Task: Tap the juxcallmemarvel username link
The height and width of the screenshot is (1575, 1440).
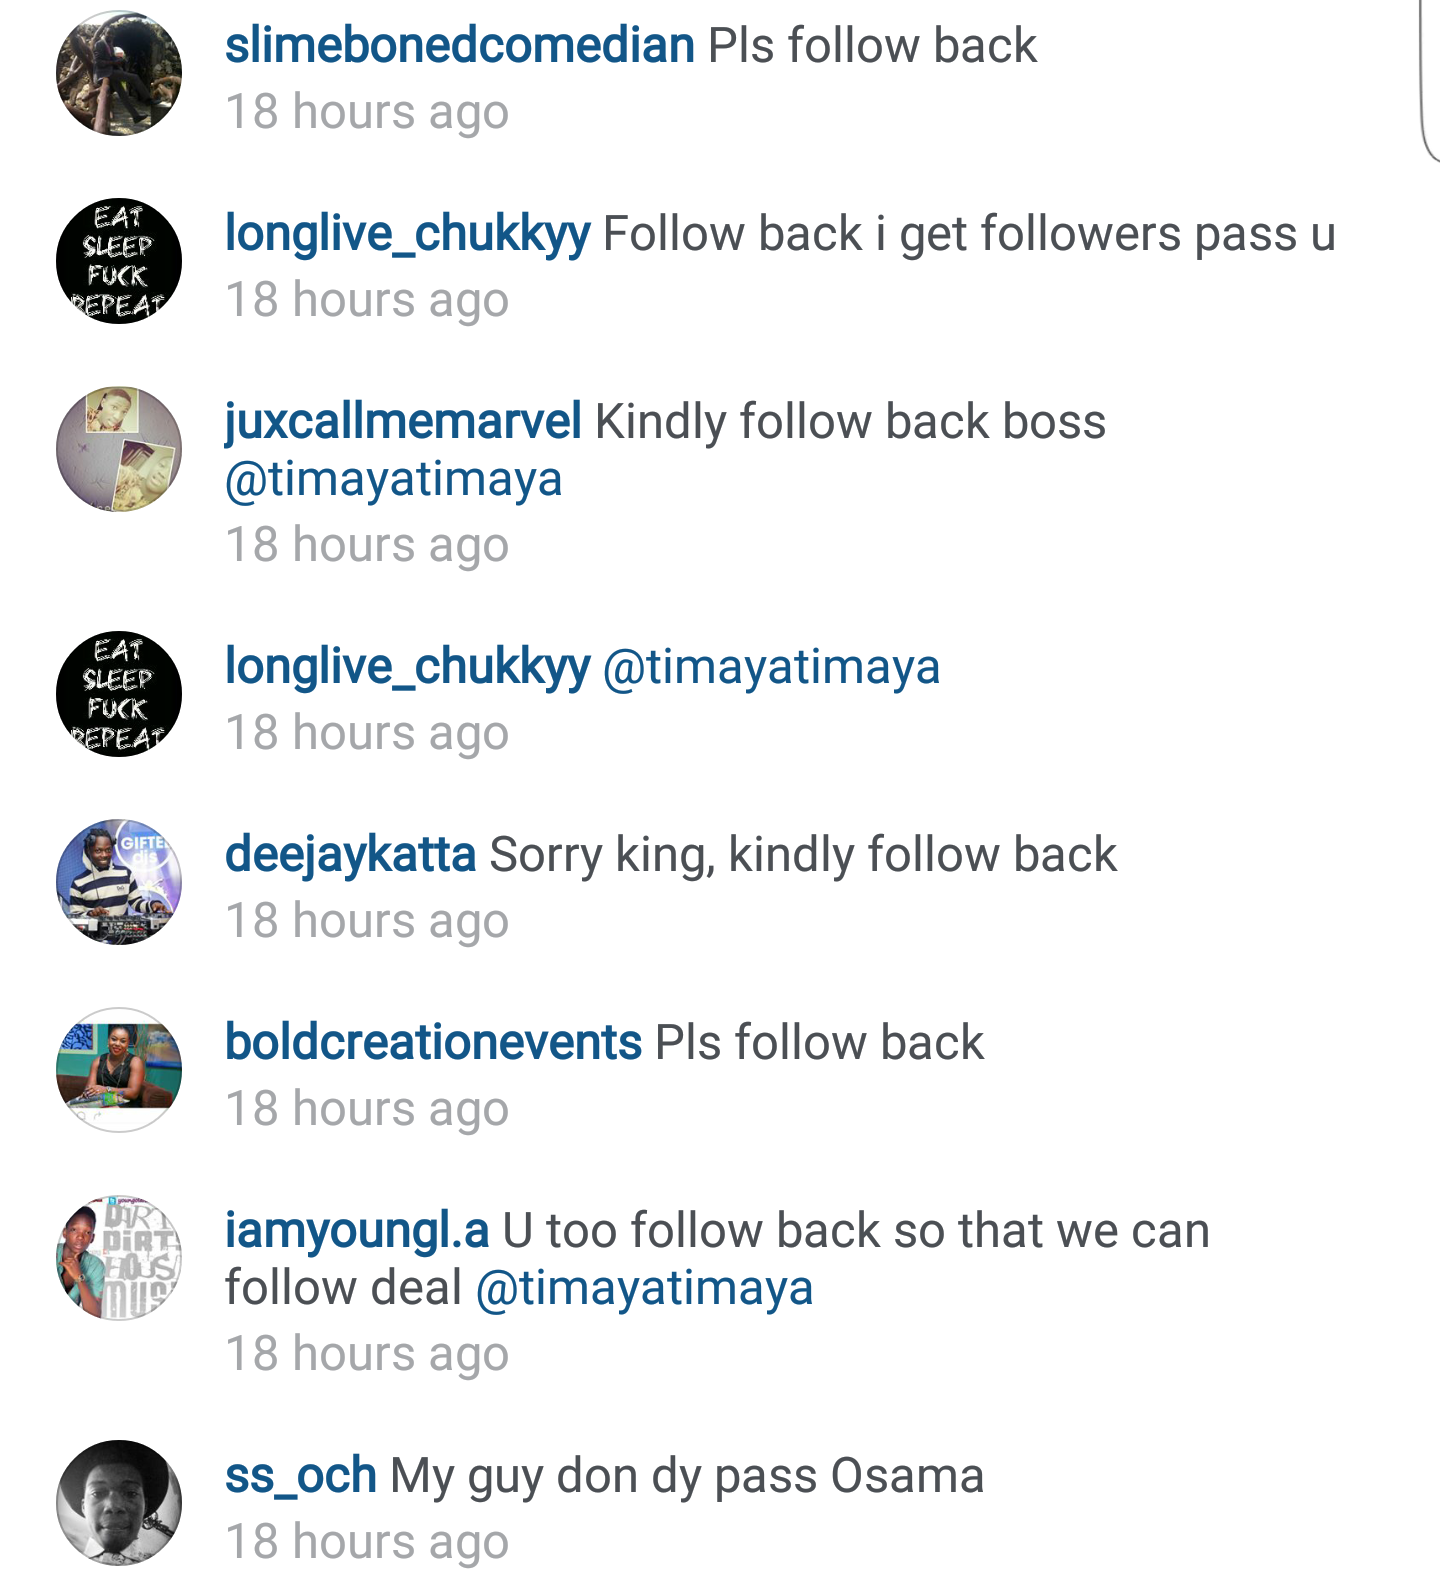Action: pos(403,422)
